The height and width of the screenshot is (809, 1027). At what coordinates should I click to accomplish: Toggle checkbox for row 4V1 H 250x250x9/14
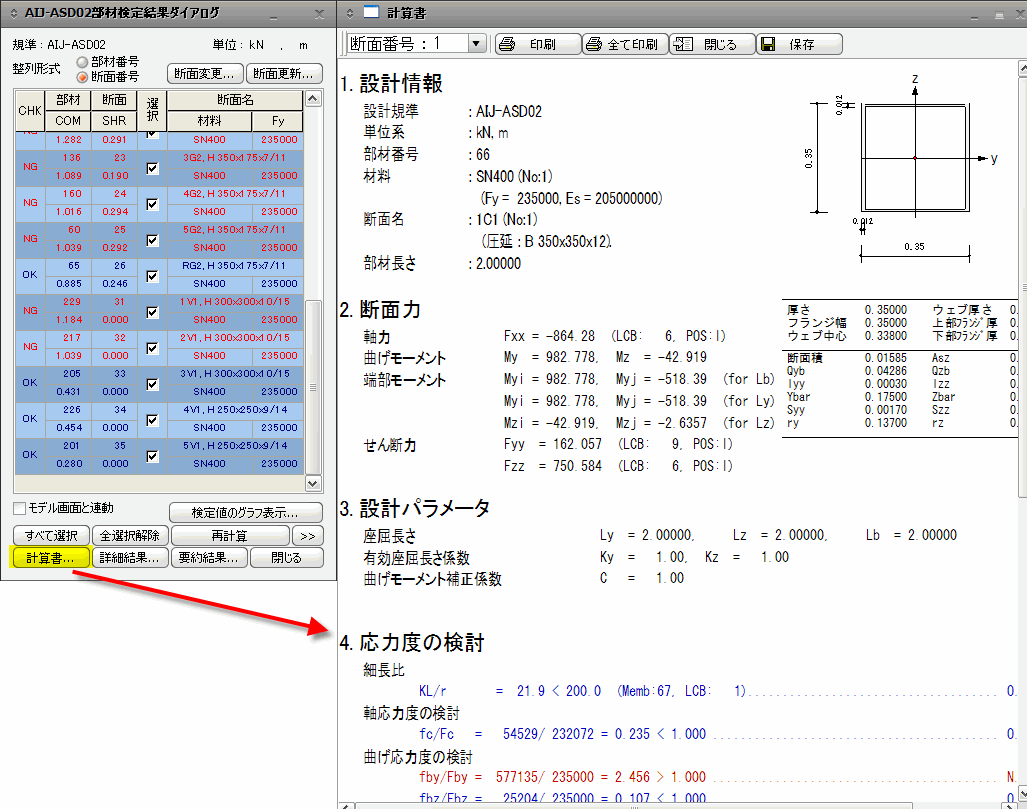pos(152,421)
